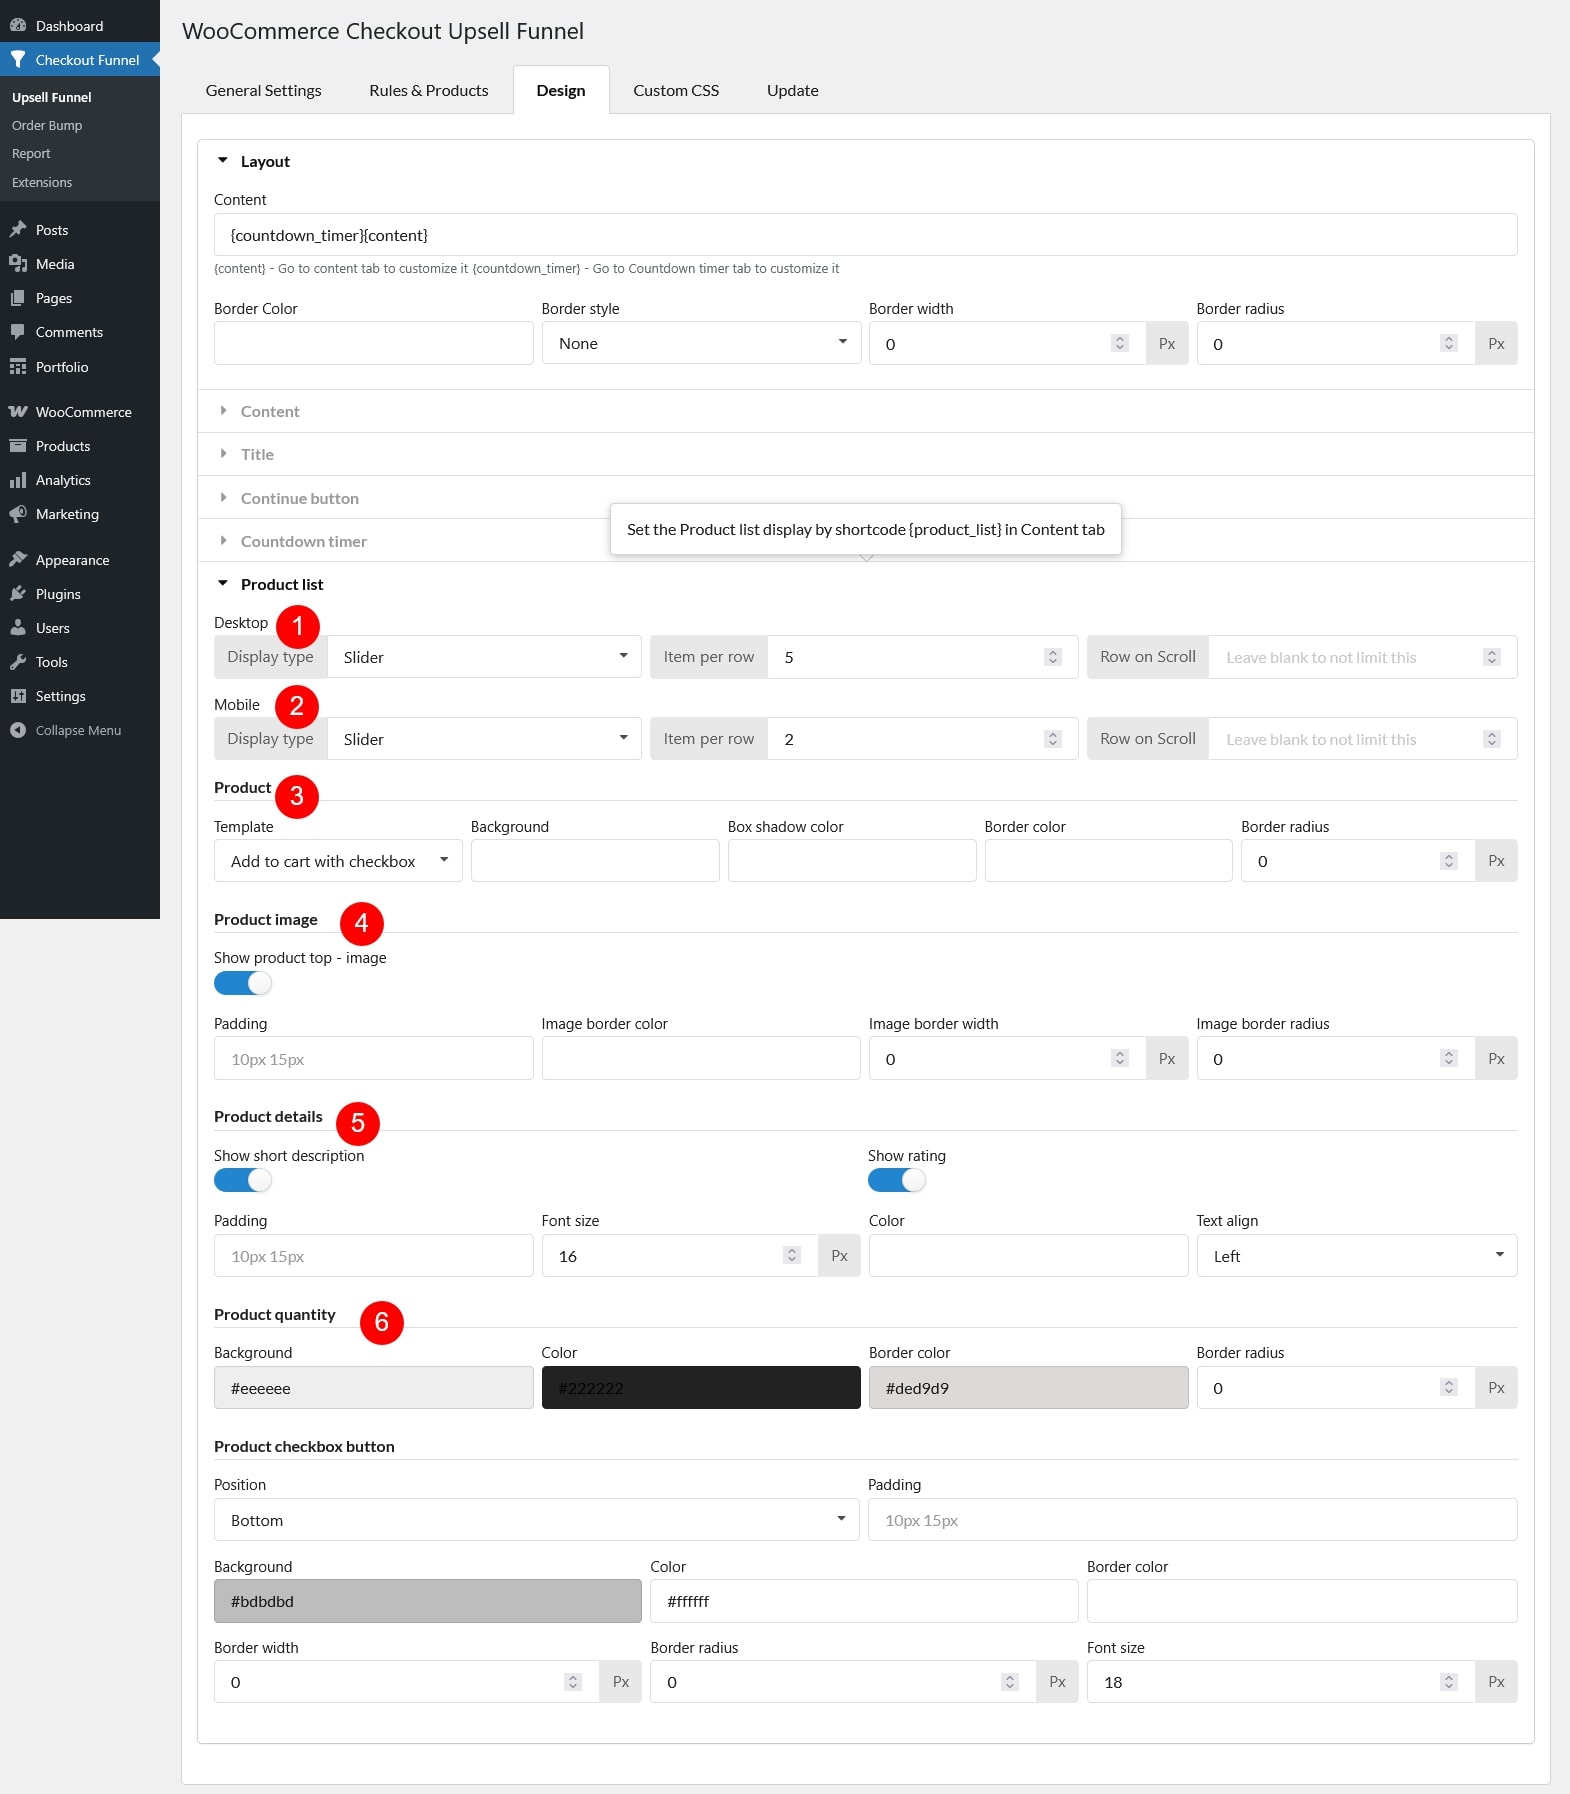Screen dimensions: 1570x1794
Task: Expand the Countdown timer section
Action: pyautogui.click(x=303, y=541)
